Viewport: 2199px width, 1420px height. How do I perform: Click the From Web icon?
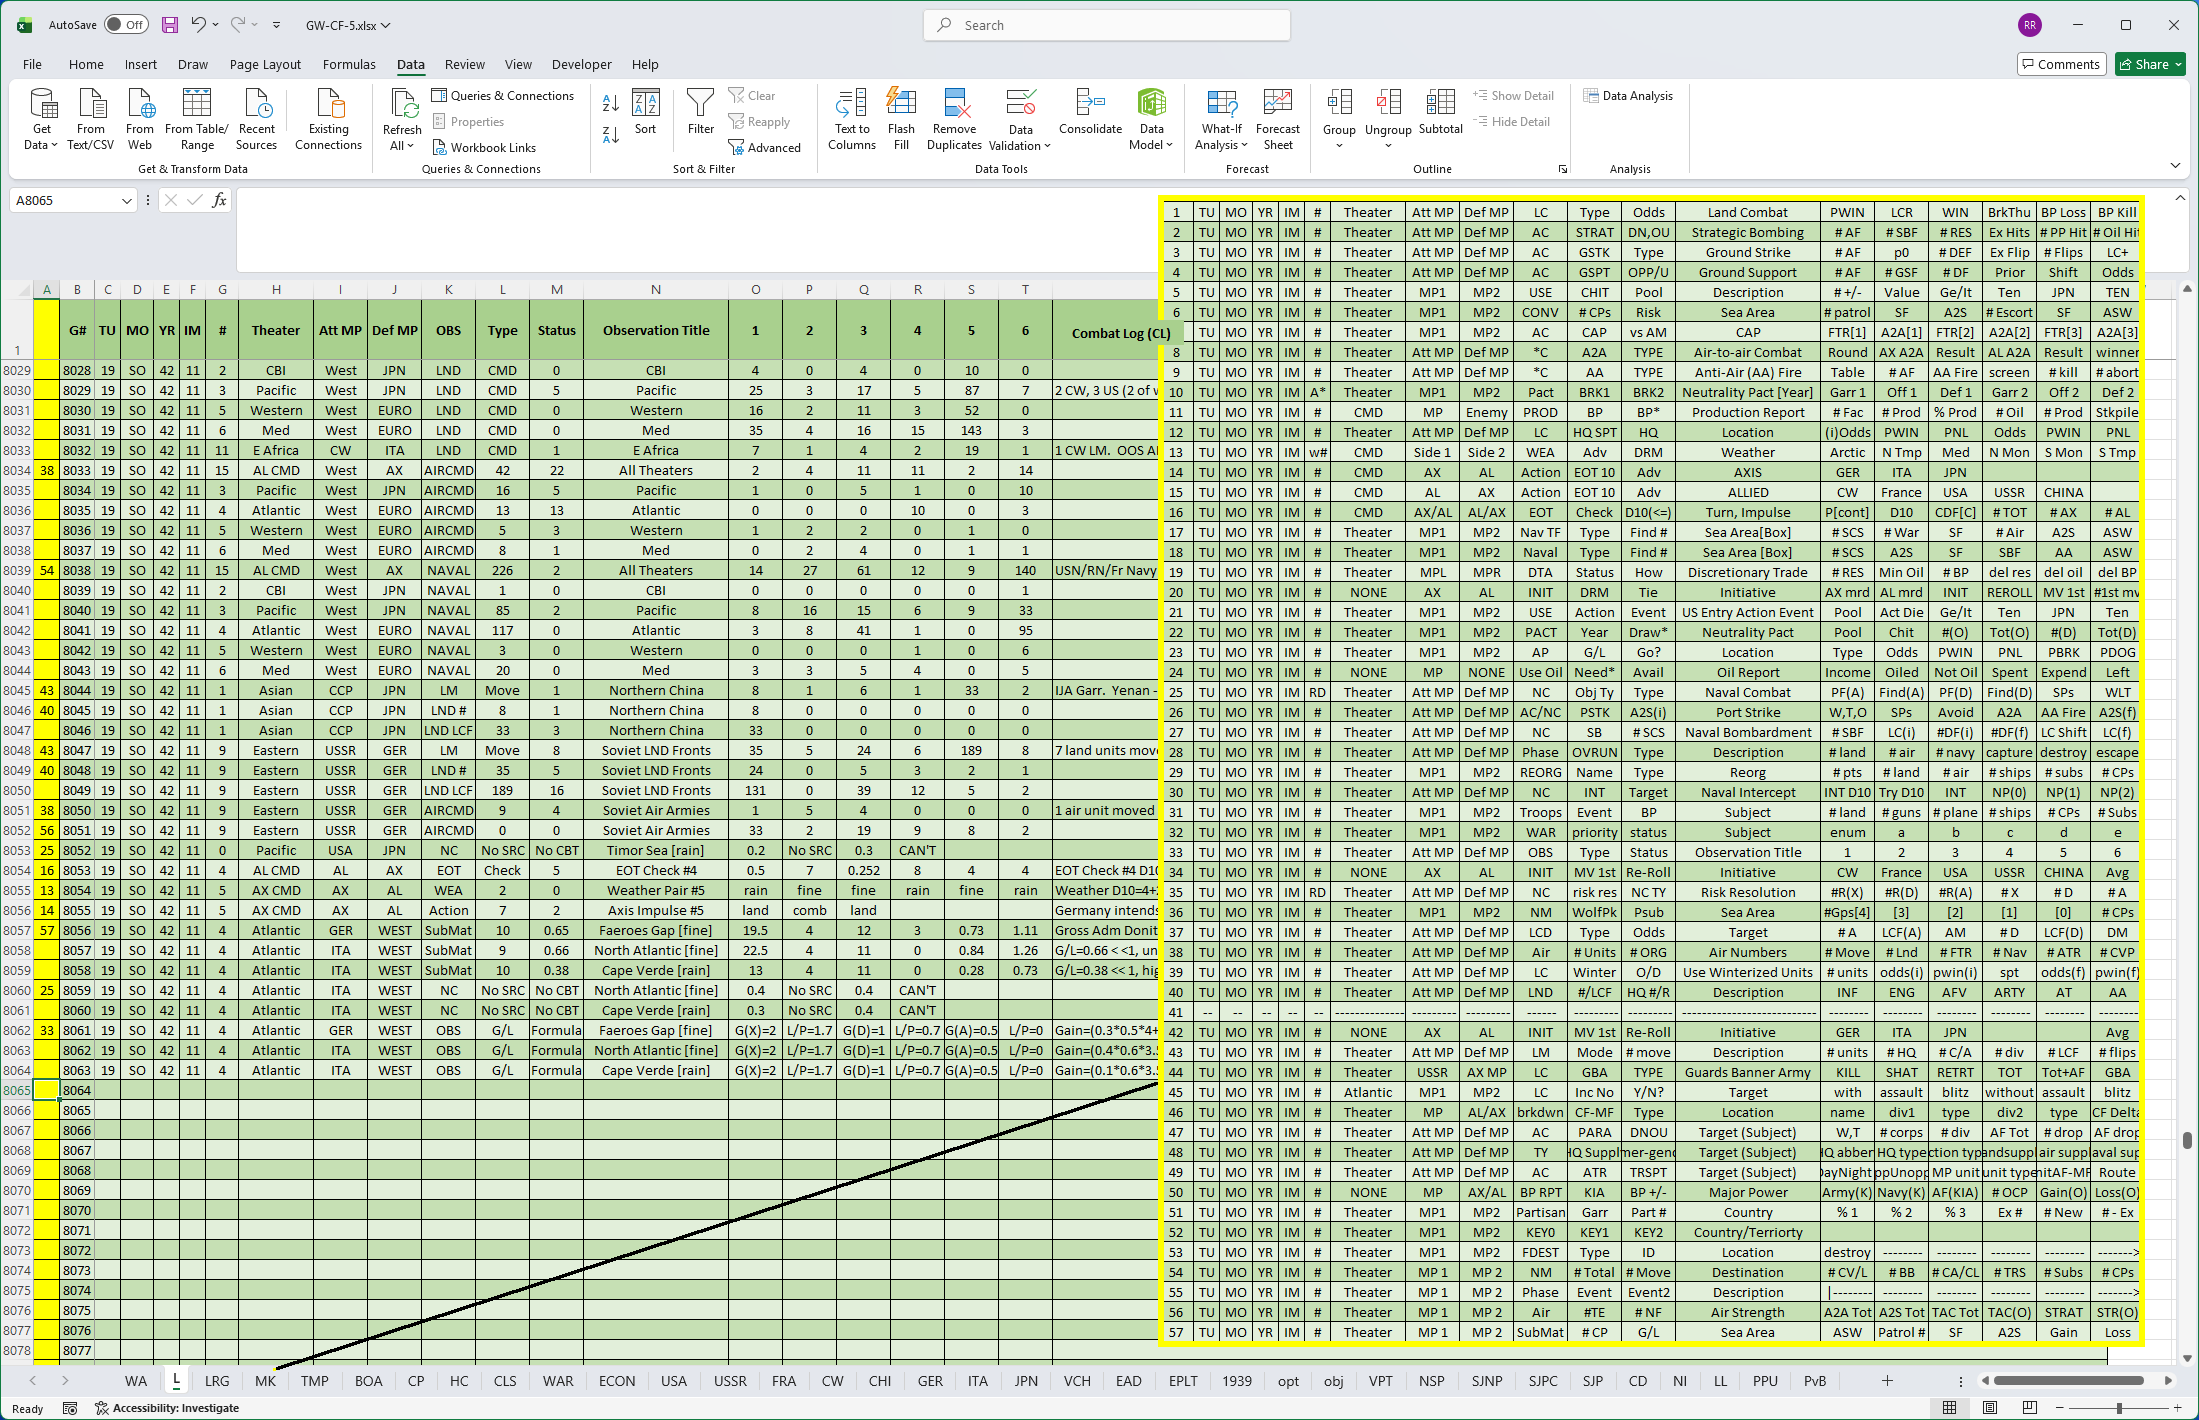pos(140,120)
